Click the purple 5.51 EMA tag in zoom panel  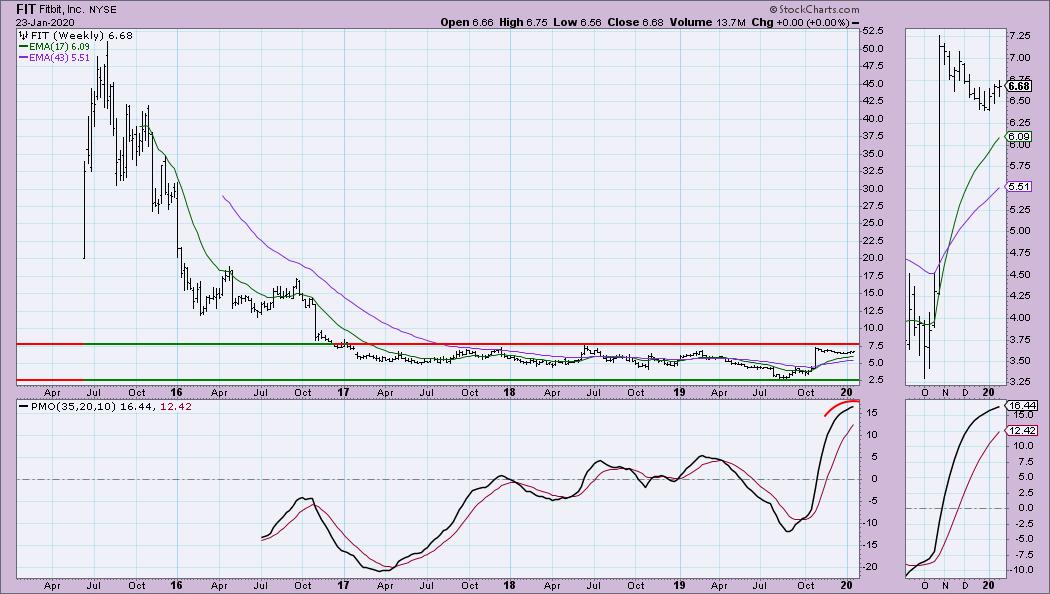(1019, 187)
